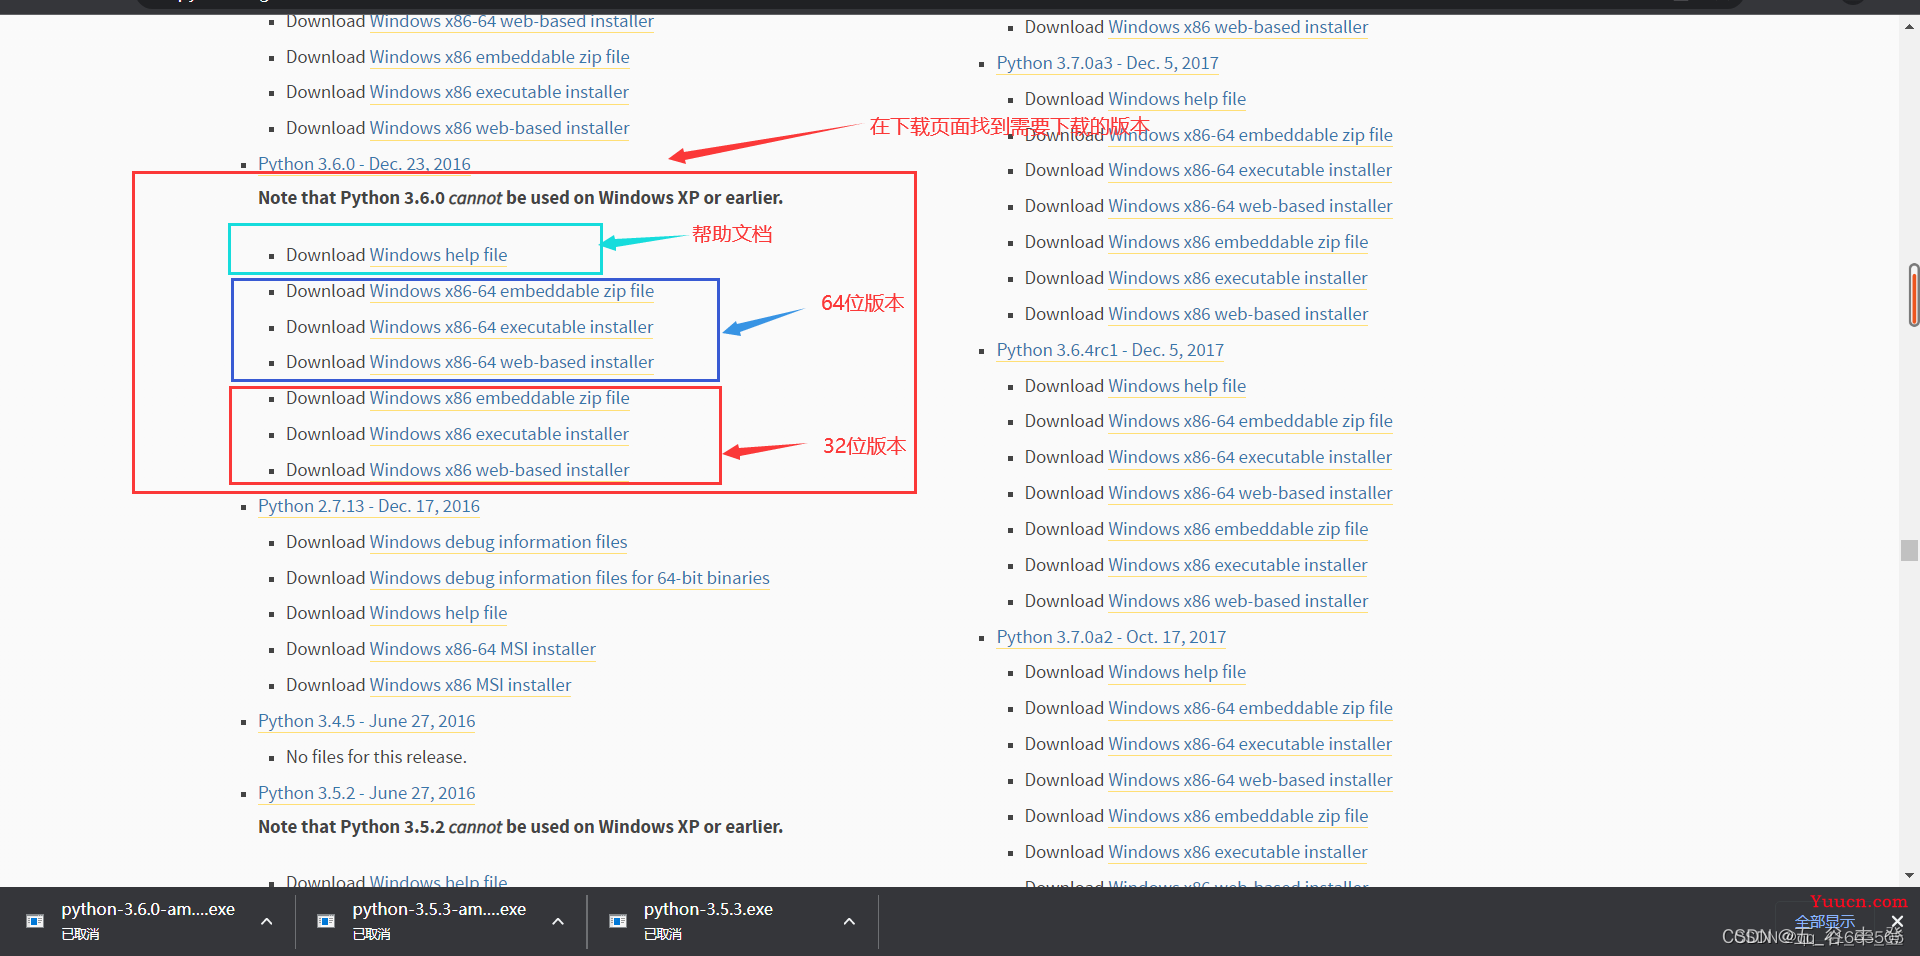Click the Python 3.6.0 Windows XP note text
Image resolution: width=1920 pixels, height=956 pixels.
(x=520, y=198)
